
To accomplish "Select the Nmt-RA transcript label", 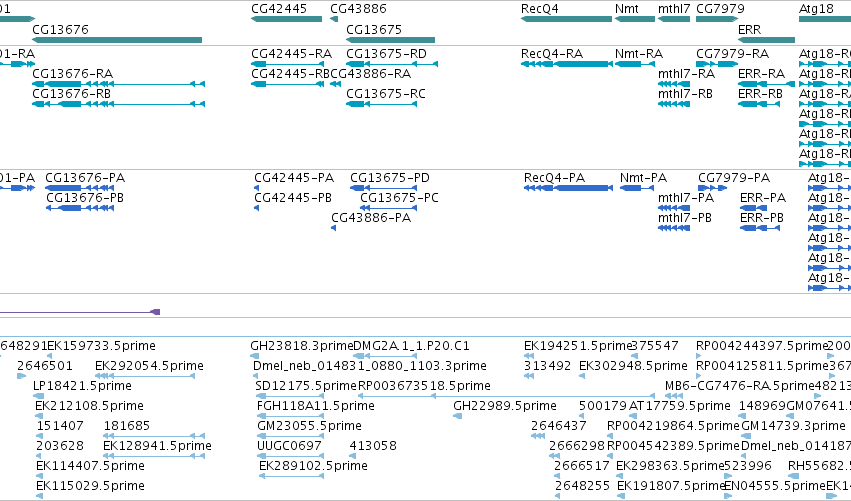I will [639, 54].
